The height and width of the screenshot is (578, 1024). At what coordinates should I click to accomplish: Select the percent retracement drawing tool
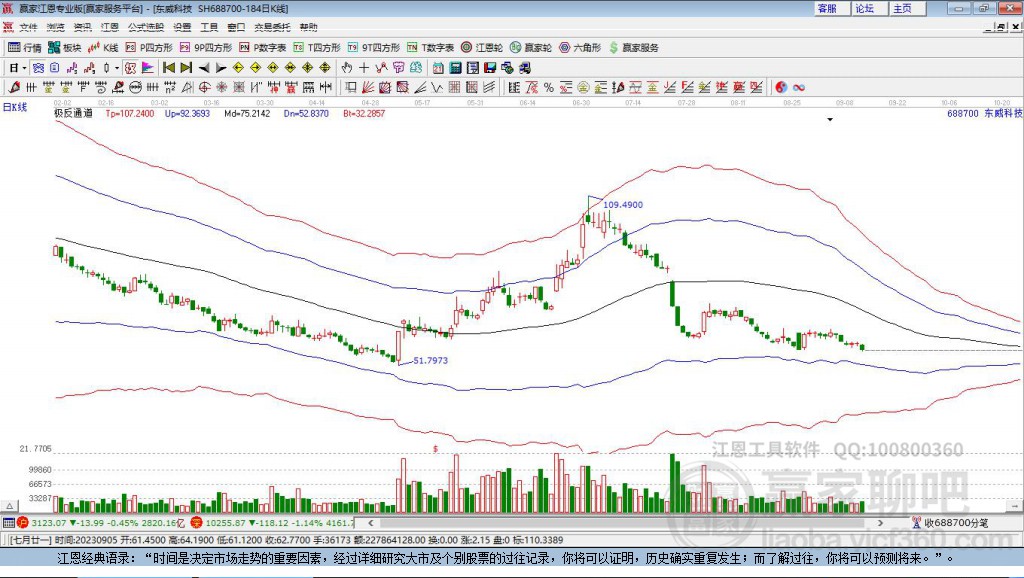(549, 87)
